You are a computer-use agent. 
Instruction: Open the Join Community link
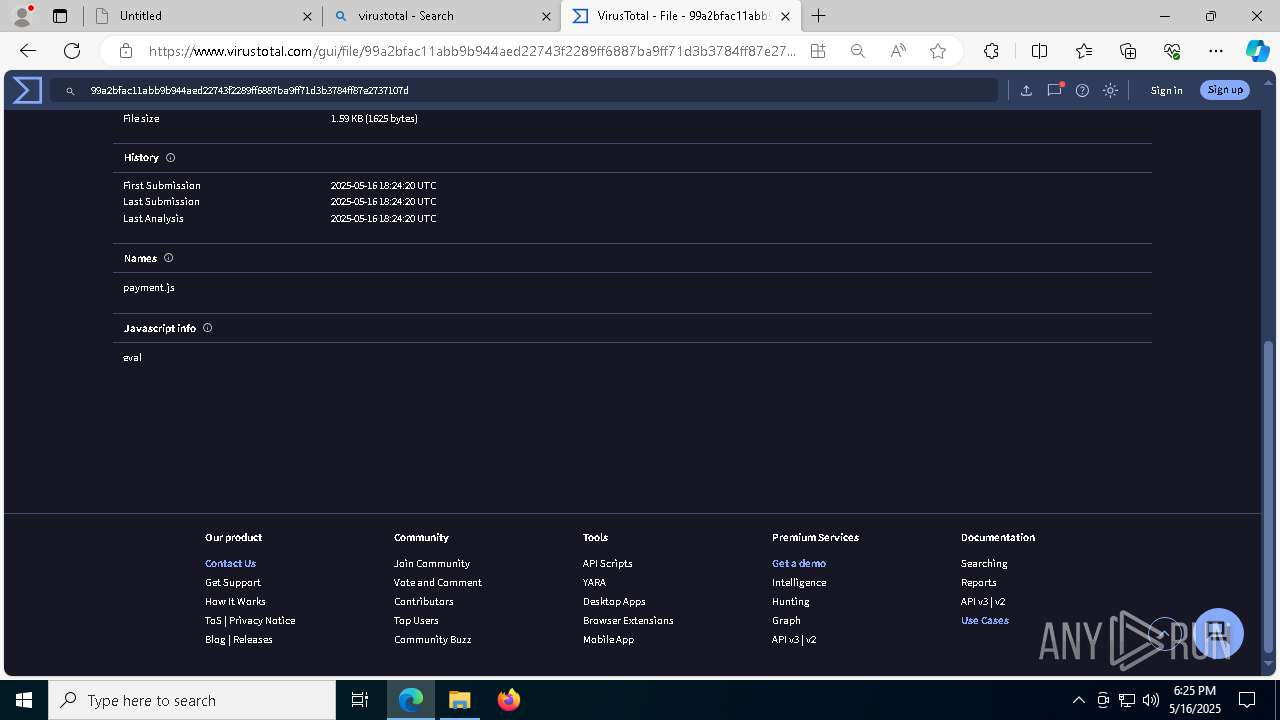point(432,563)
